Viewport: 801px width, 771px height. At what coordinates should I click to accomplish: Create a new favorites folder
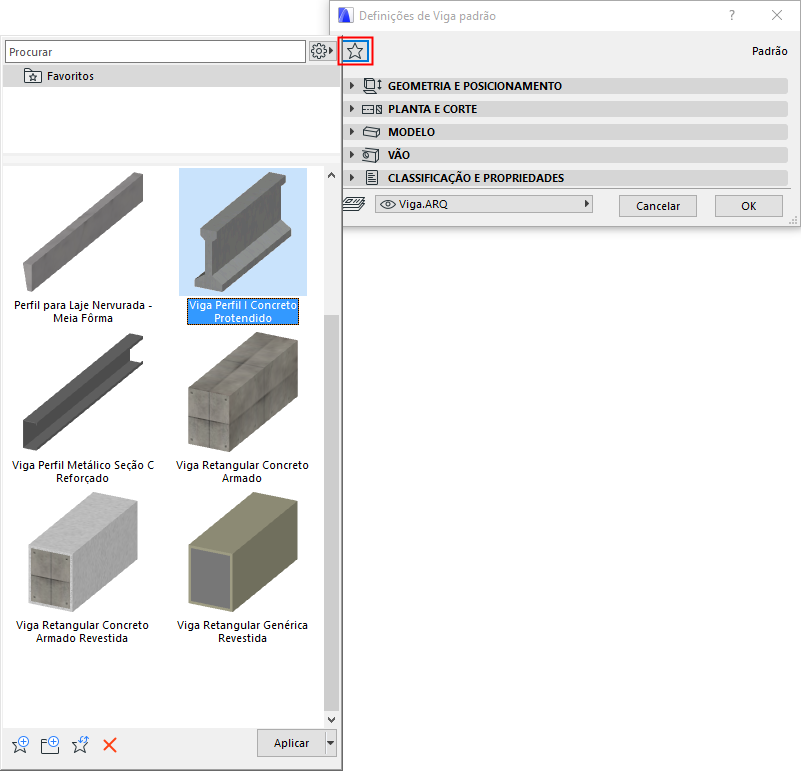[x=50, y=744]
